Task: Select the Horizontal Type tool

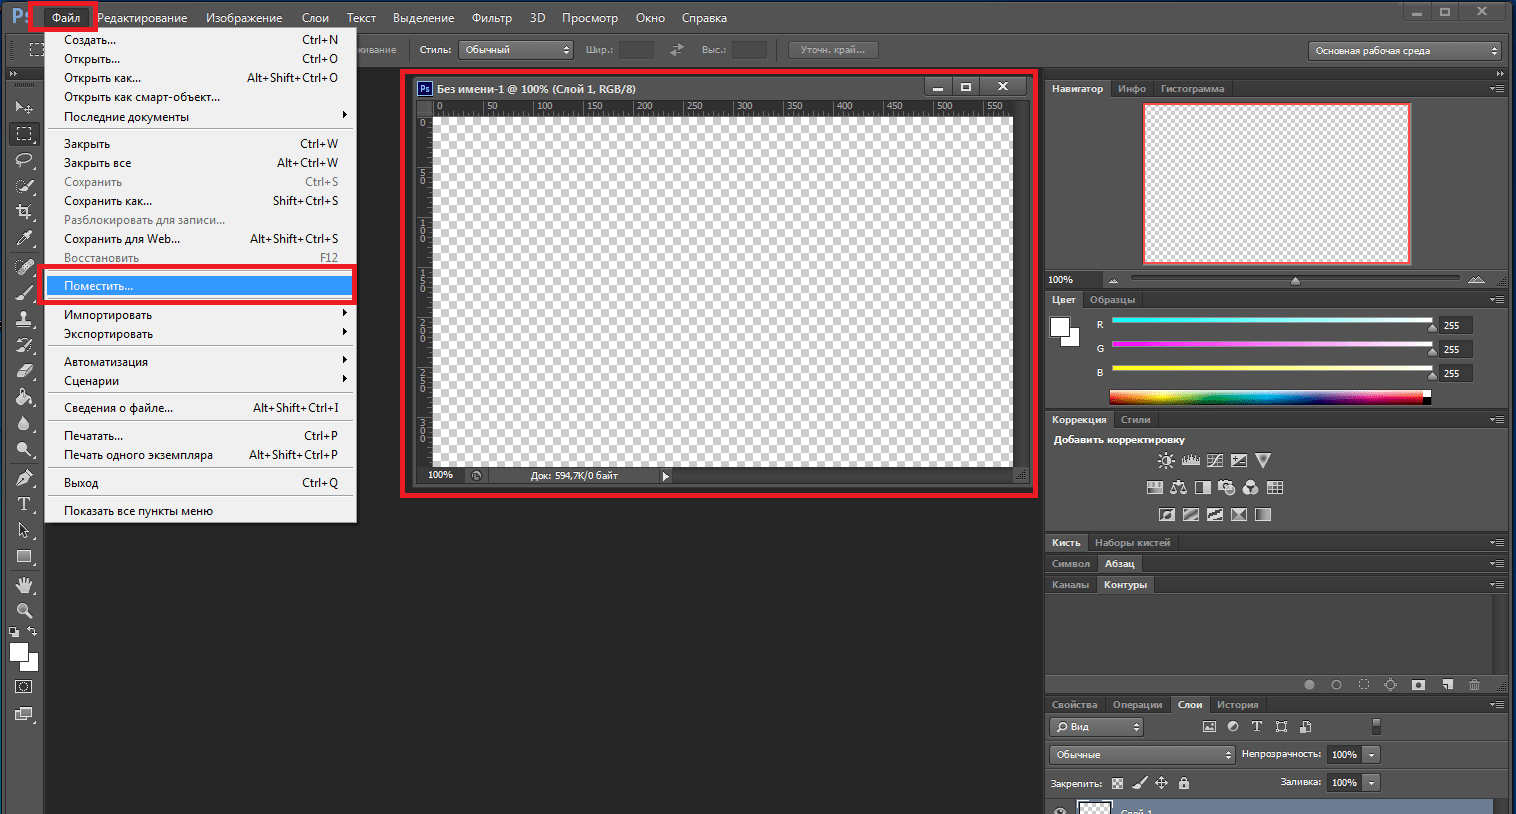Action: tap(24, 504)
